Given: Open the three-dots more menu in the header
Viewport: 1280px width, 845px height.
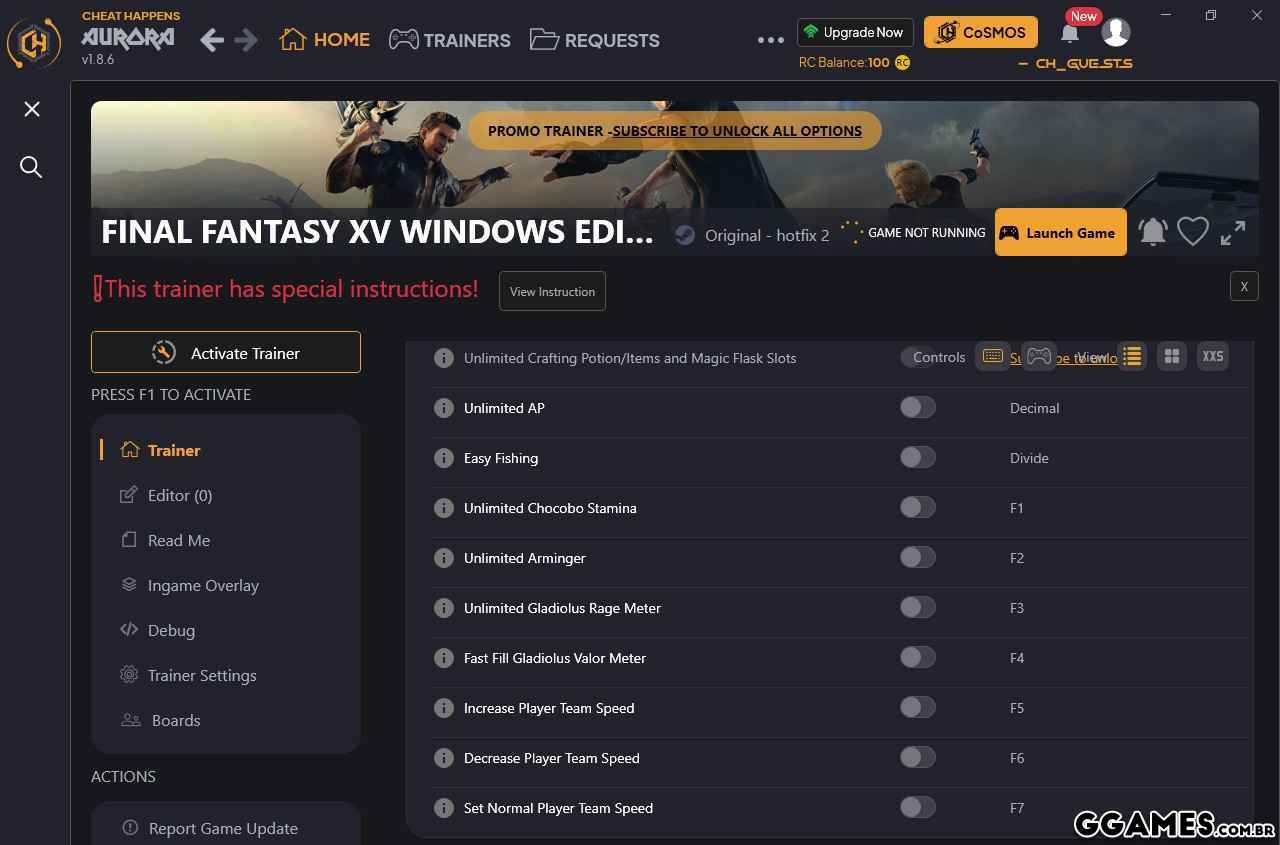Looking at the screenshot, I should (771, 40).
